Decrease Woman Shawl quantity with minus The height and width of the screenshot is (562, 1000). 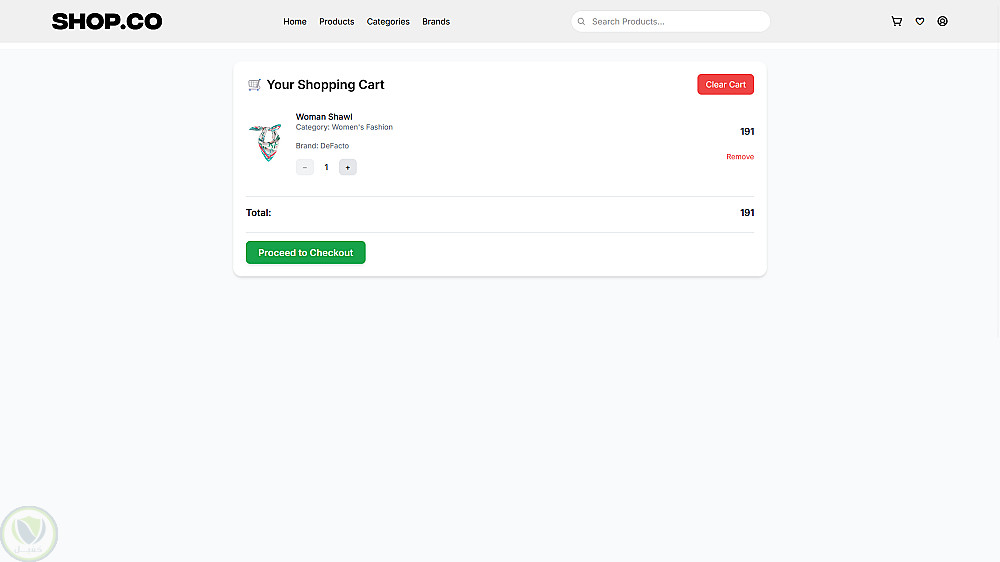pyautogui.click(x=305, y=167)
